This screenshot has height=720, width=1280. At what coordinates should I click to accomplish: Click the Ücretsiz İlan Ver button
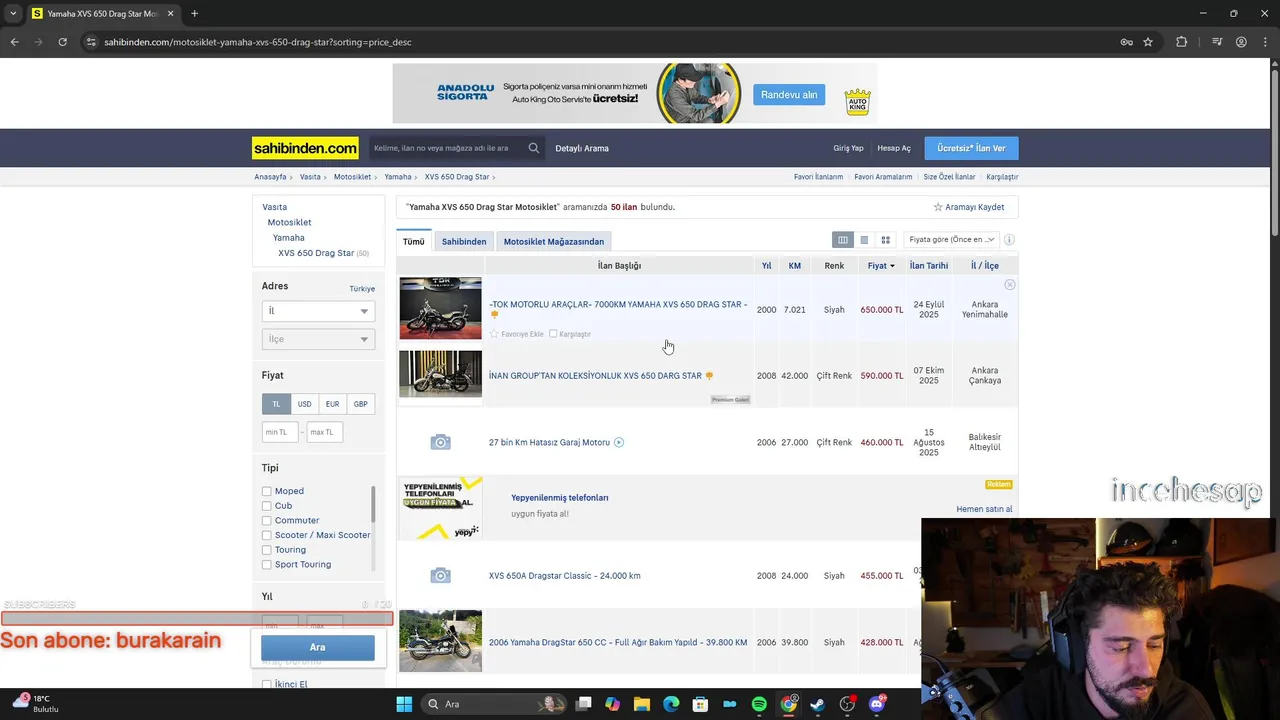(971, 148)
